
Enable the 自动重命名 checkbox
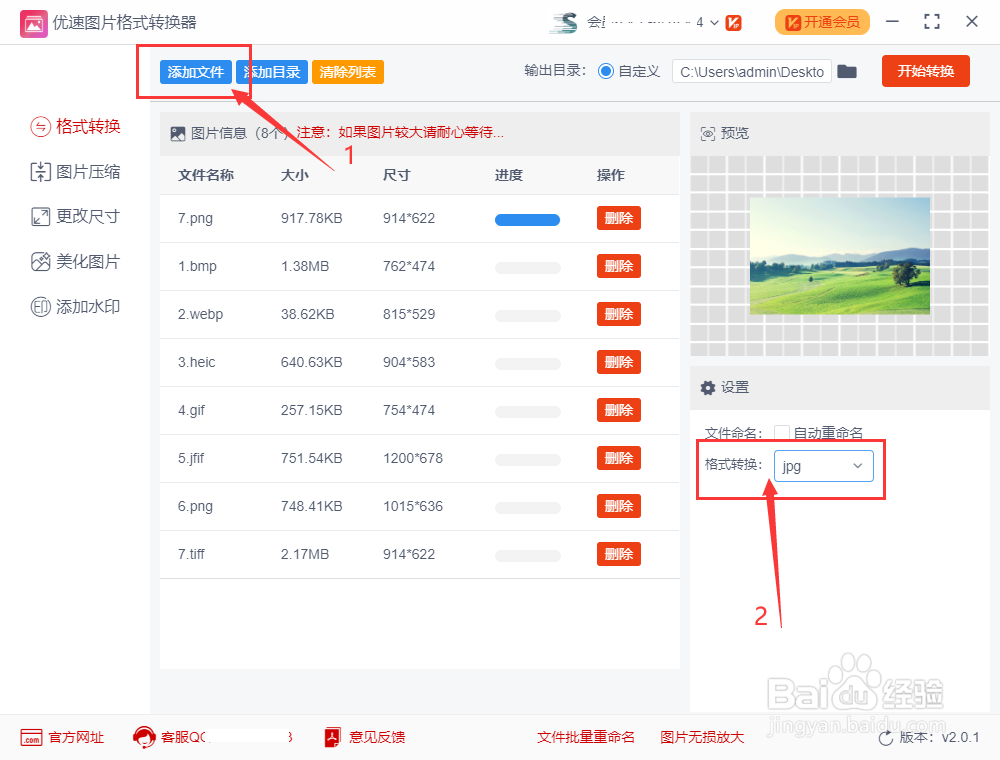782,433
